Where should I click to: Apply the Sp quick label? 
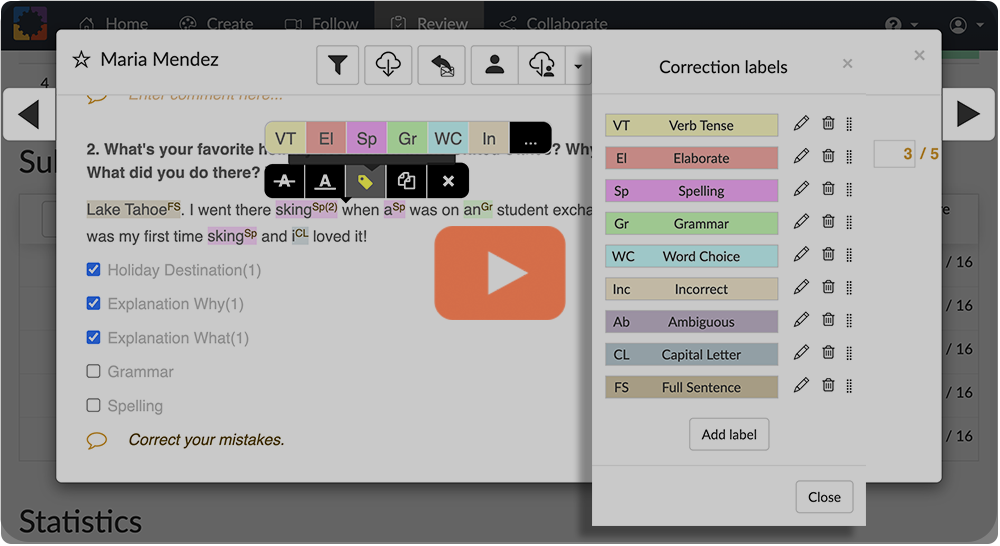[367, 138]
